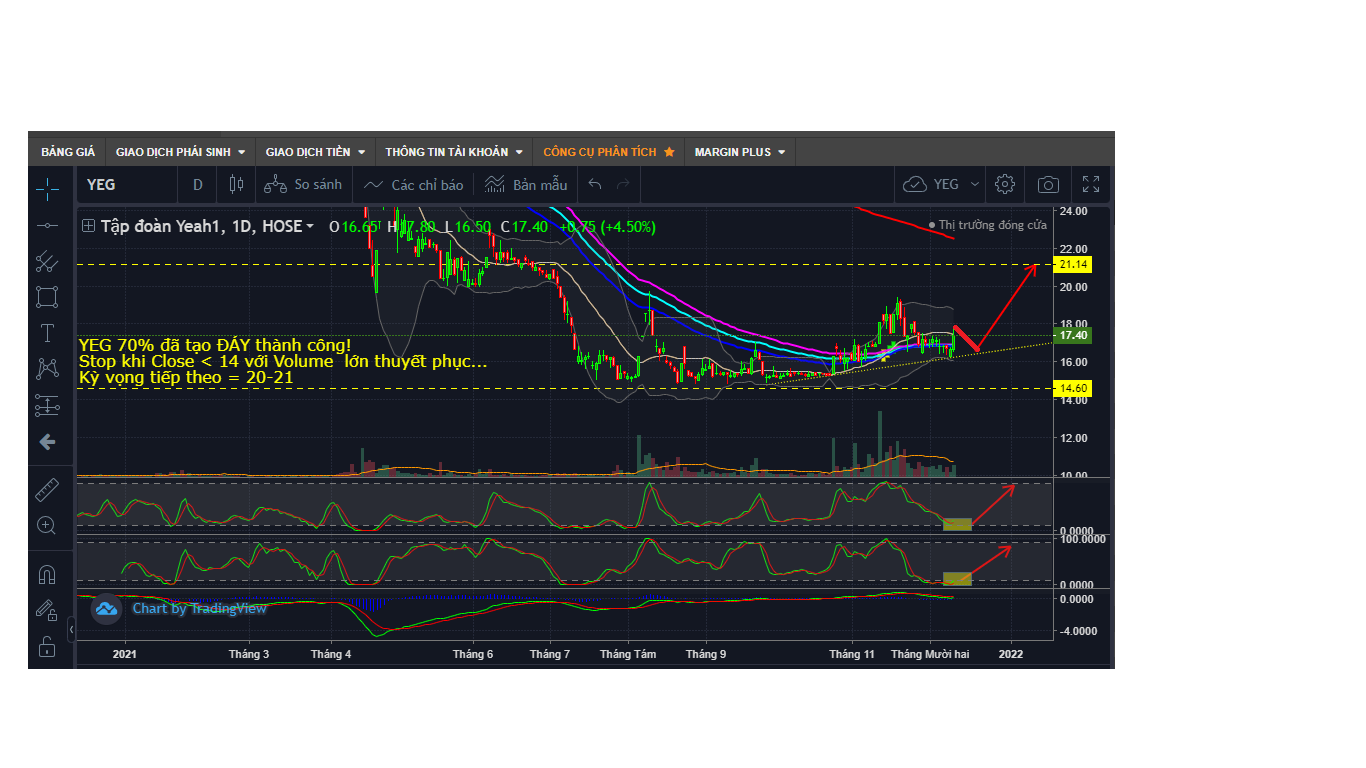This screenshot has width=1366, height=768.
Task: Open chart settings gear
Action: point(1005,184)
